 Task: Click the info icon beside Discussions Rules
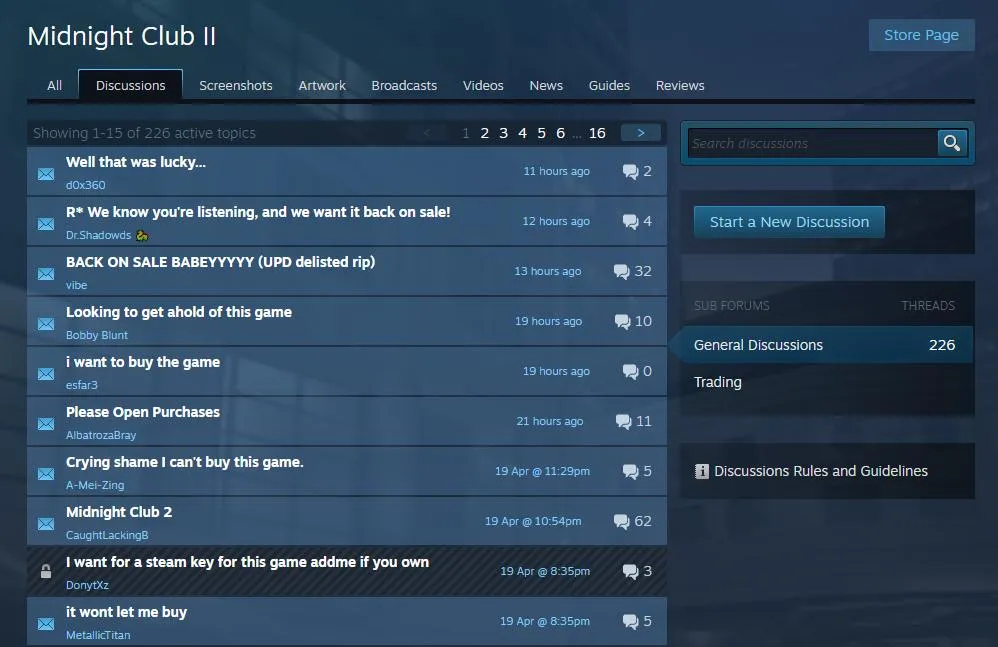coord(702,471)
